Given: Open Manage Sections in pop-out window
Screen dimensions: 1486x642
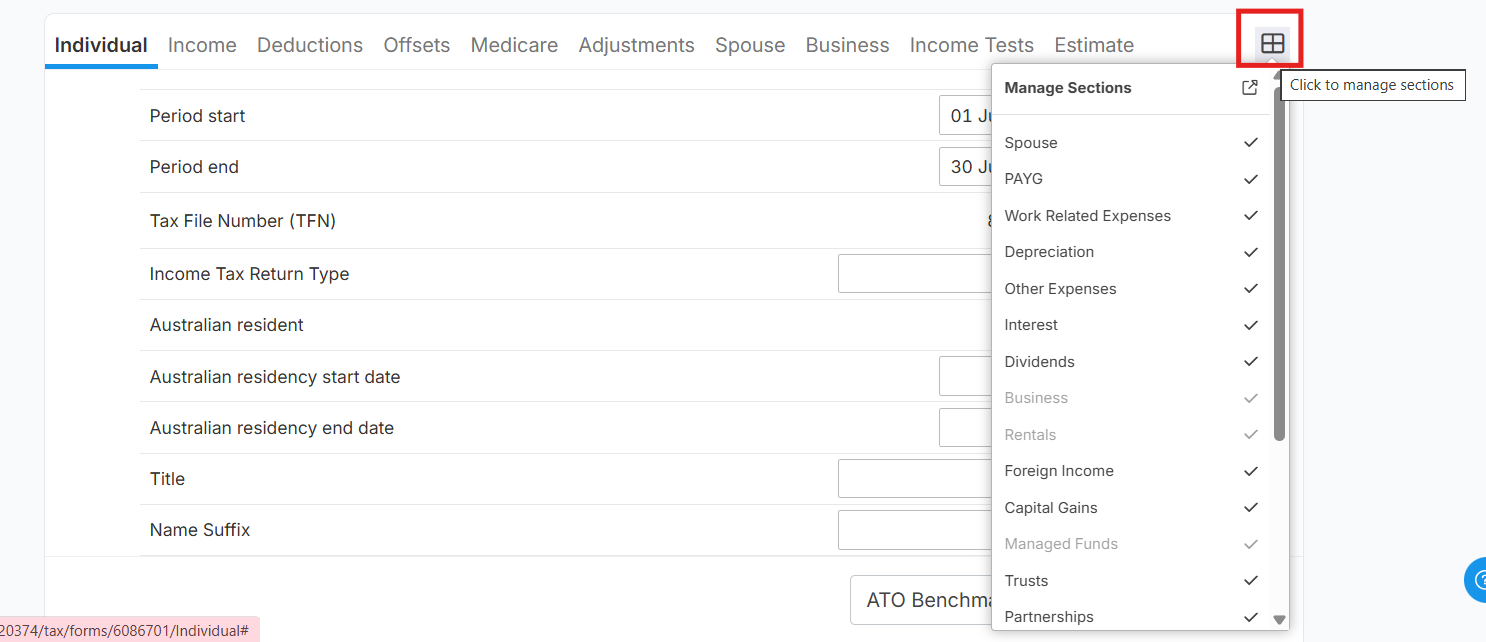Looking at the screenshot, I should click(x=1250, y=88).
